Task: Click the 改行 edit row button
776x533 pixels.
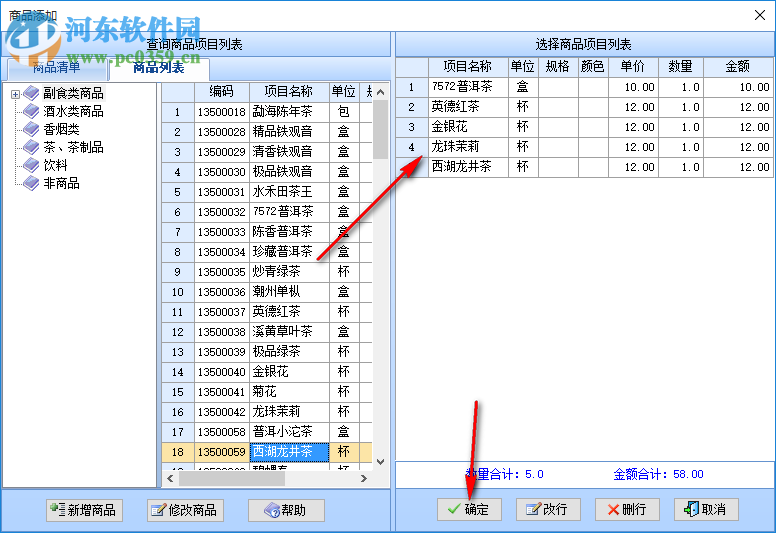Action: coord(548,509)
